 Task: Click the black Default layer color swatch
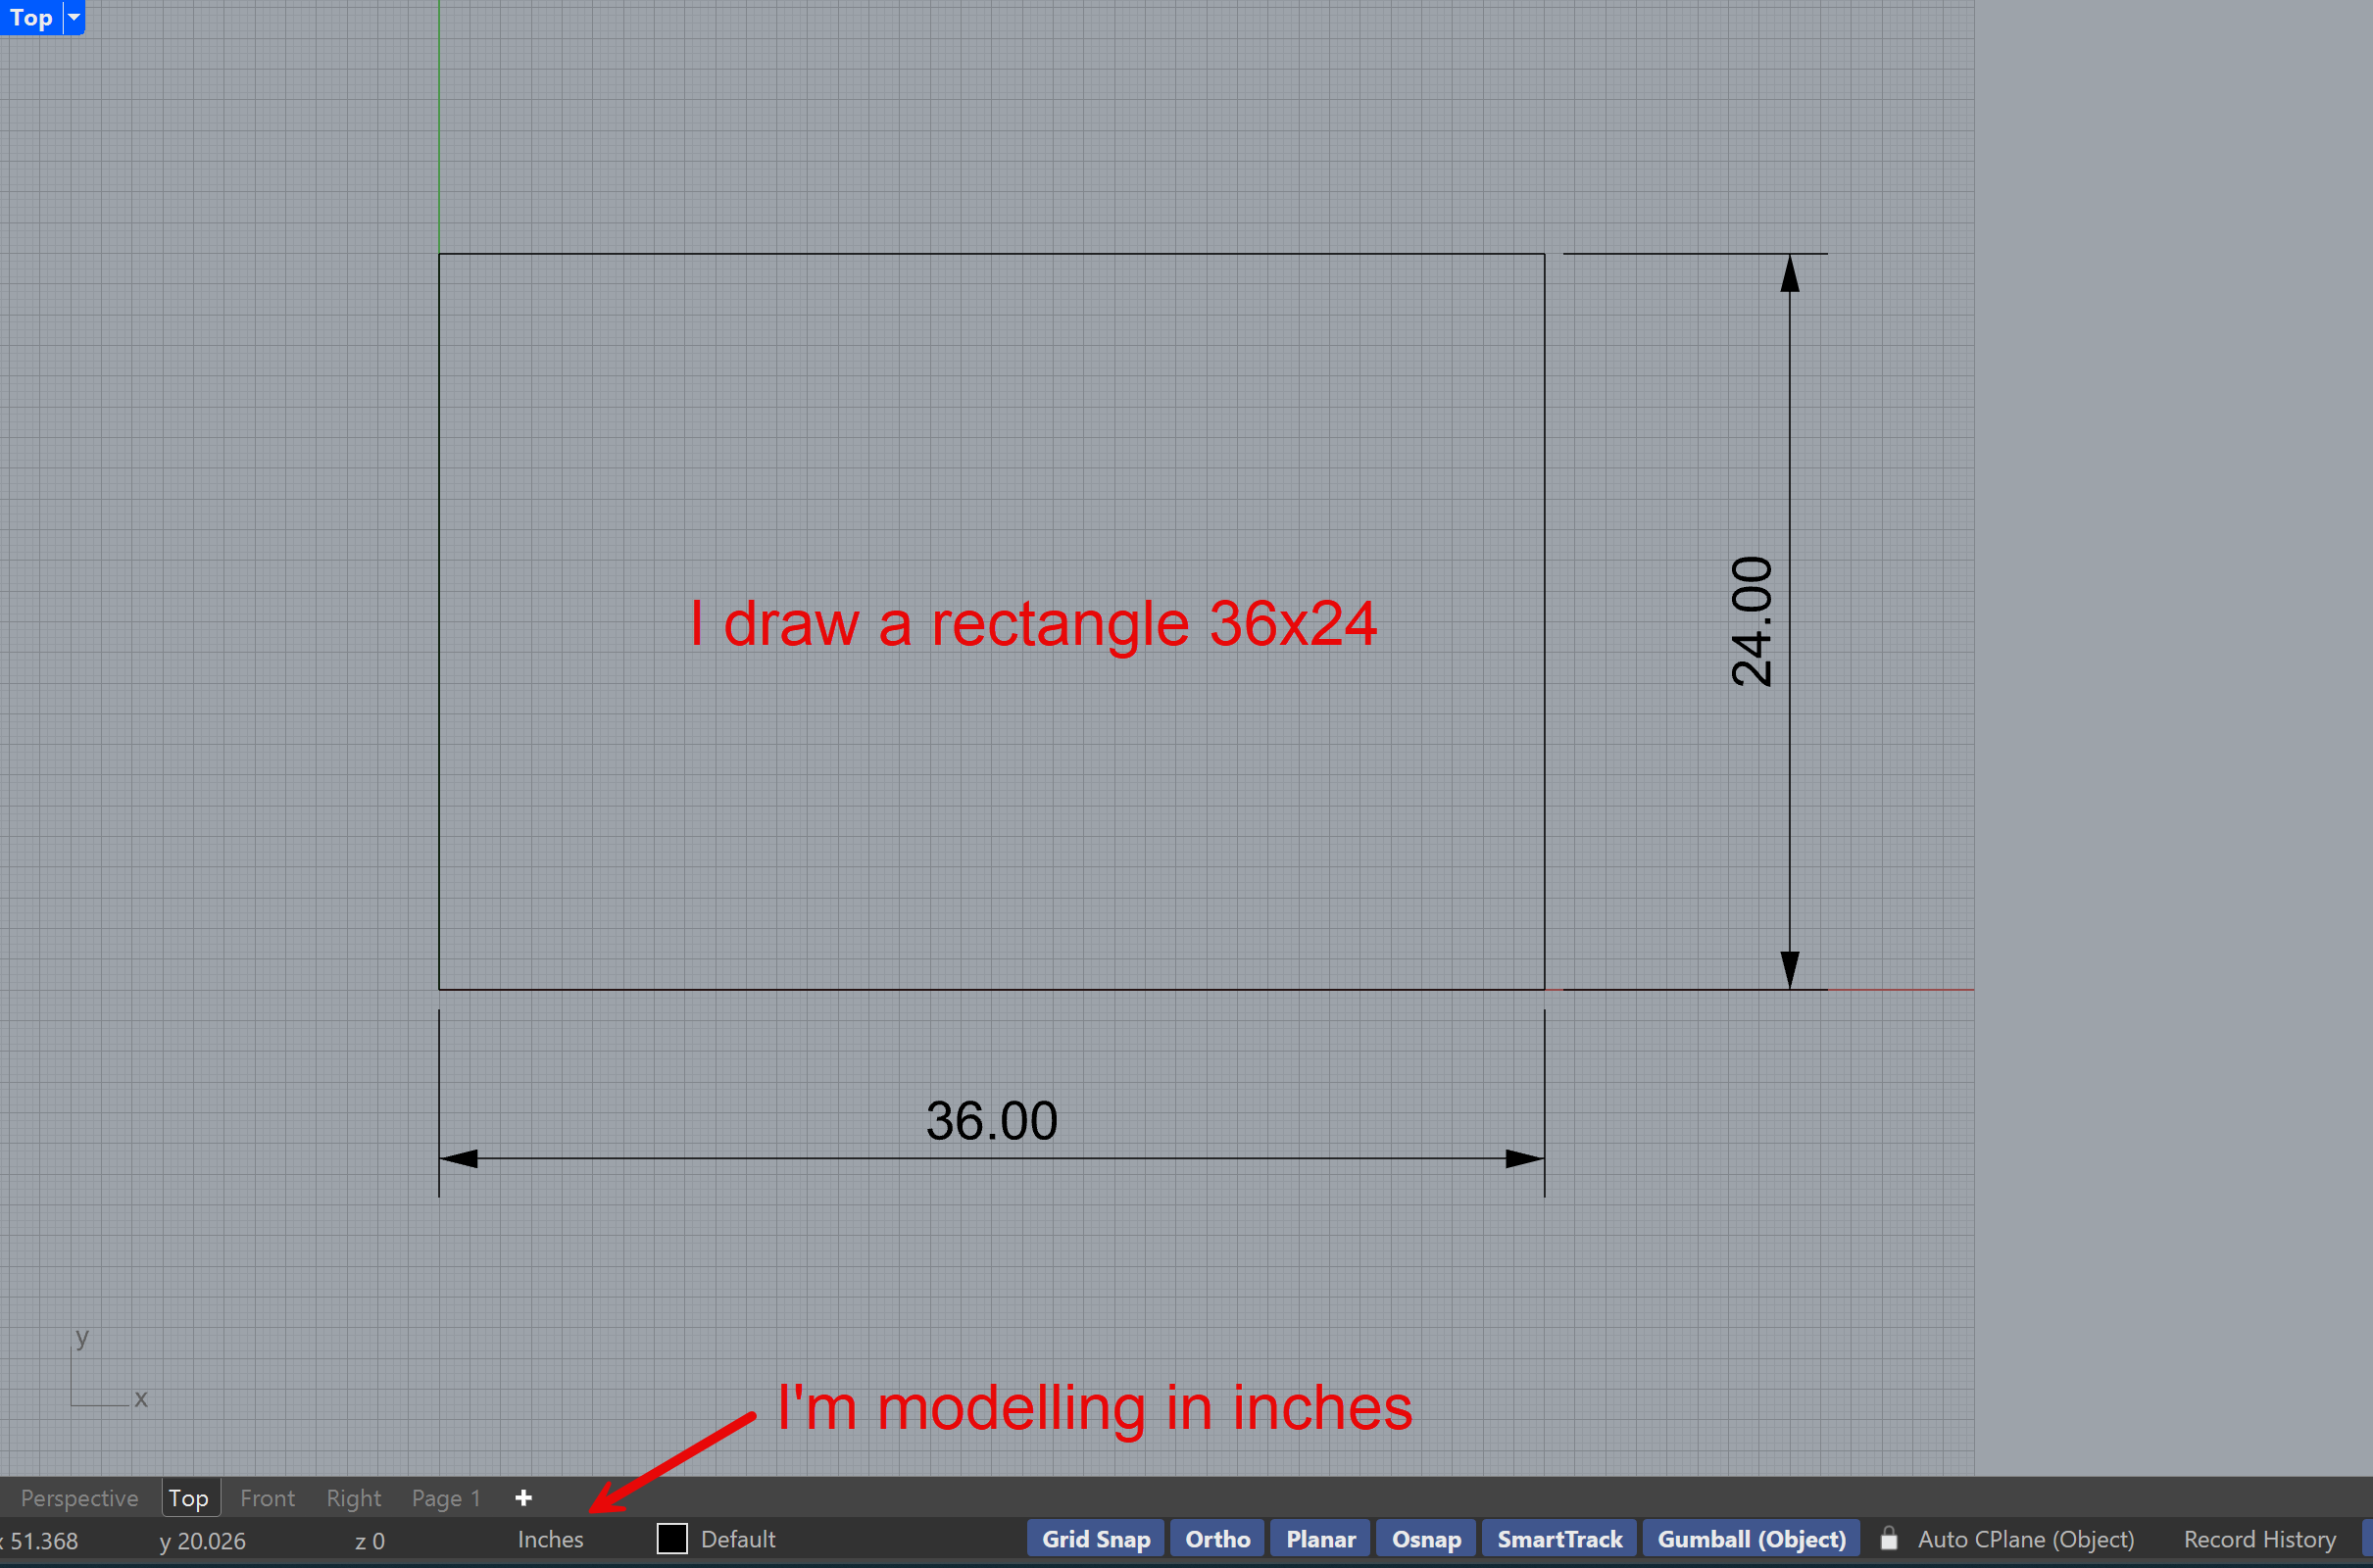click(x=672, y=1538)
